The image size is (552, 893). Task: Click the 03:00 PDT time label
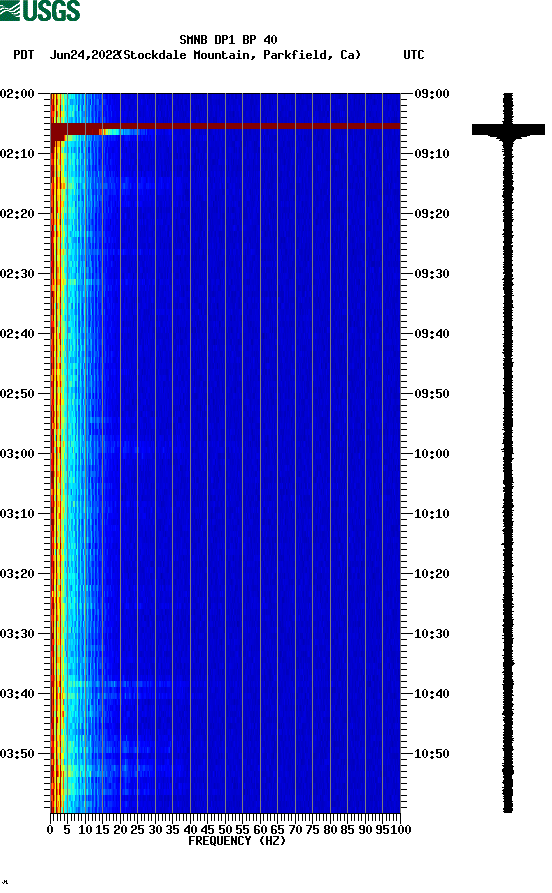[17, 454]
